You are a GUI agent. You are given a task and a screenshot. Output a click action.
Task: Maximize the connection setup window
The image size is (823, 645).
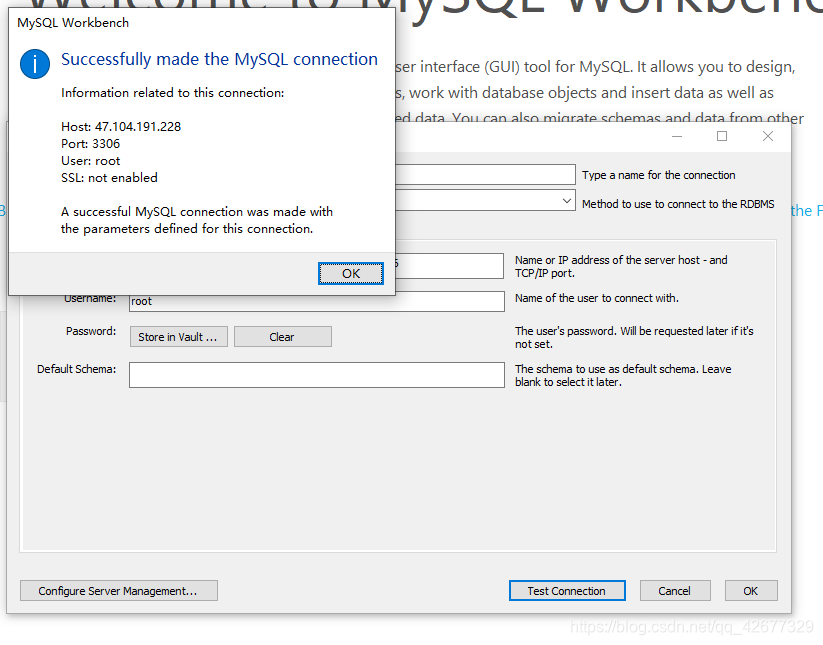(x=722, y=136)
